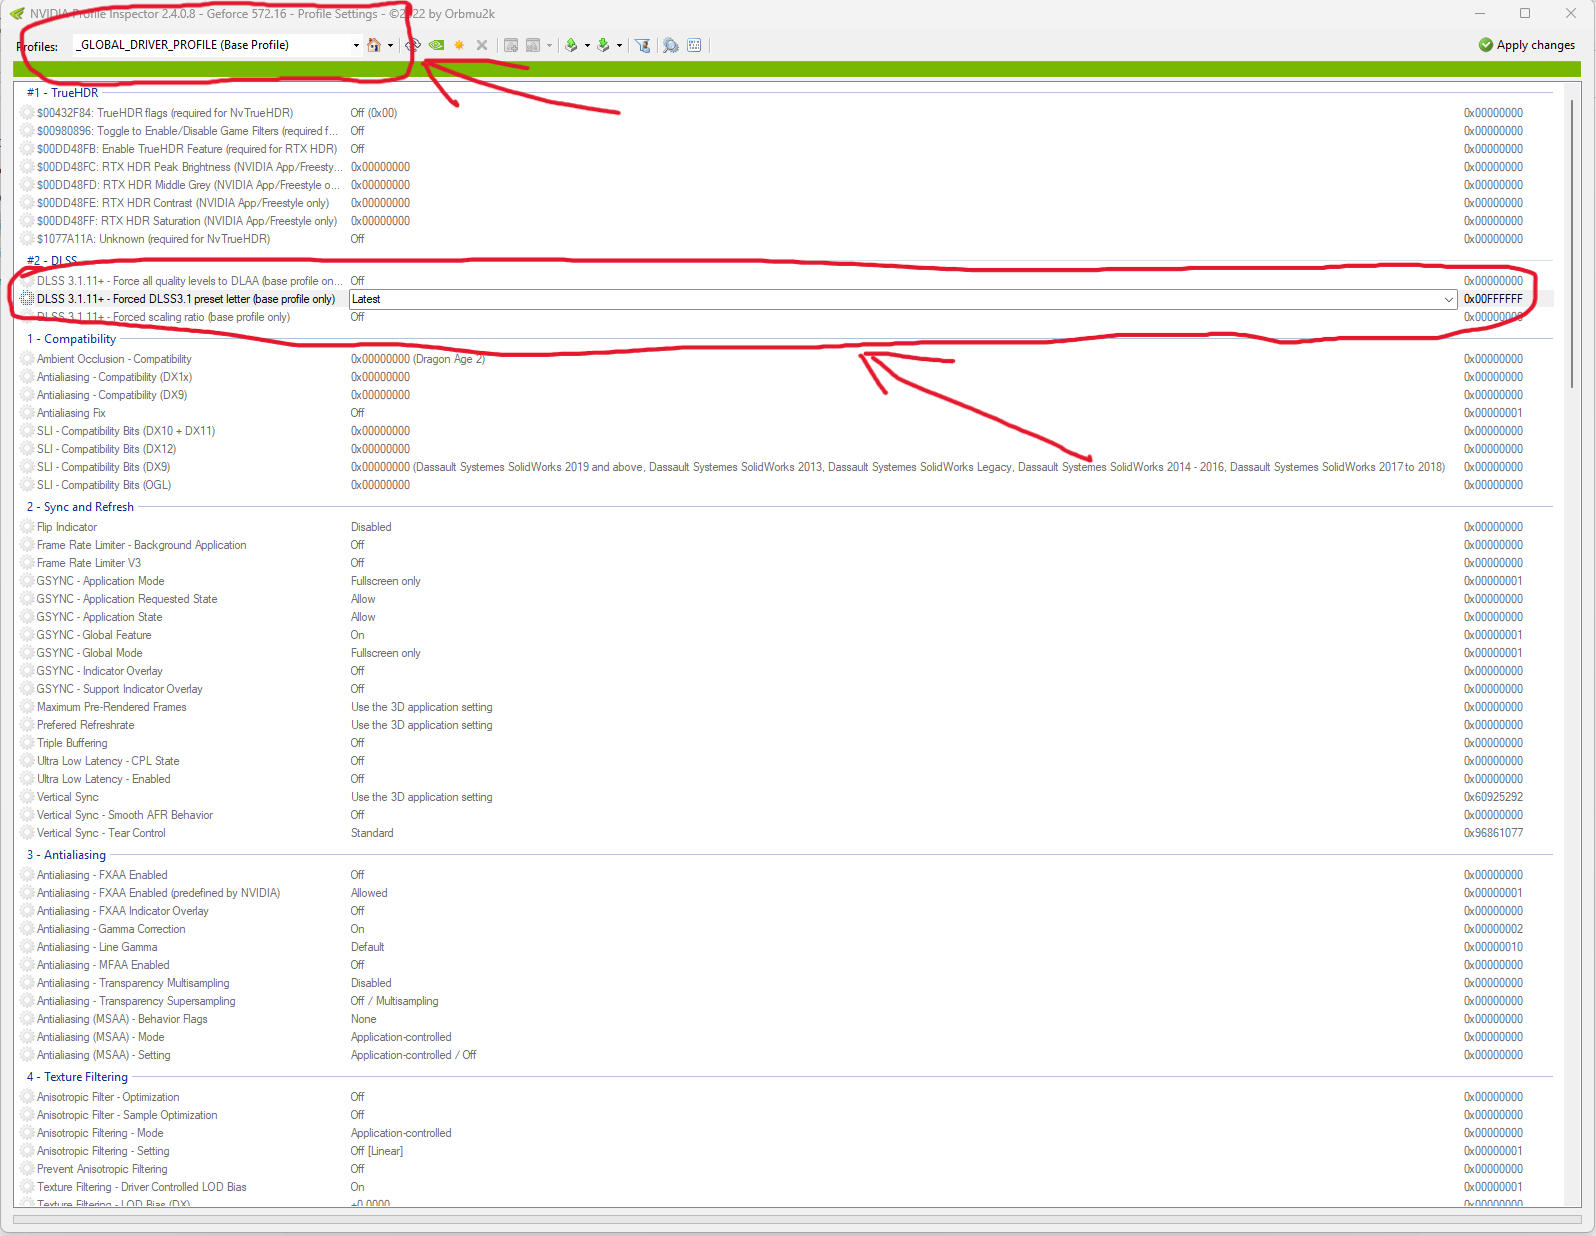Open the import profiles dropdown arrow

tap(619, 45)
